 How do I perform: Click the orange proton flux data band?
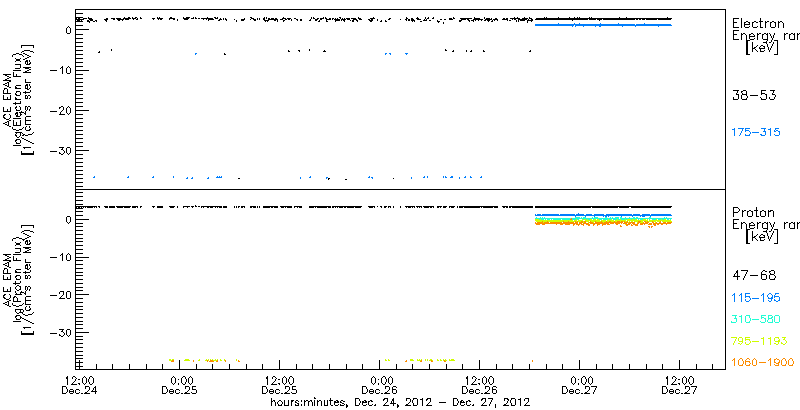[x=603, y=223]
